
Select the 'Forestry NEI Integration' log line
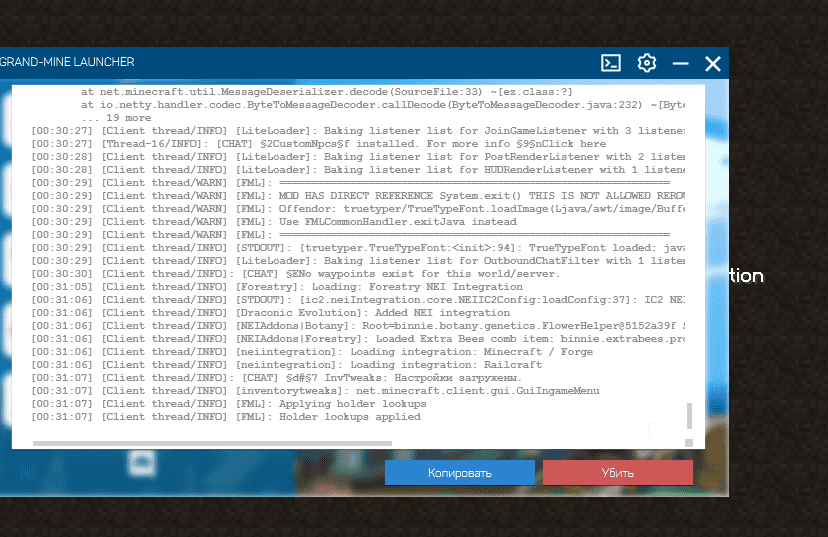[x=277, y=287]
